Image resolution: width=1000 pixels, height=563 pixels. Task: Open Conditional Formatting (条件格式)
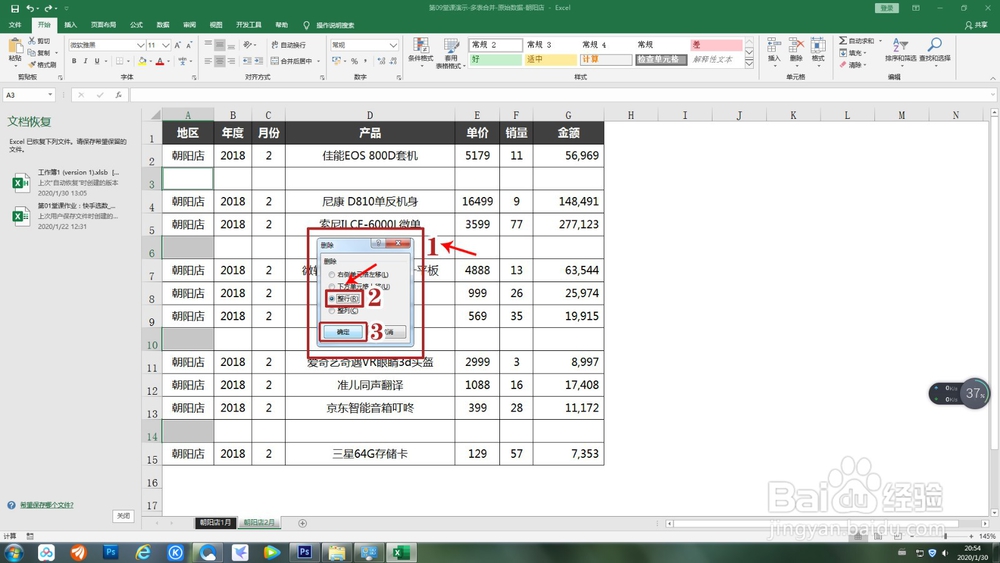[420, 52]
